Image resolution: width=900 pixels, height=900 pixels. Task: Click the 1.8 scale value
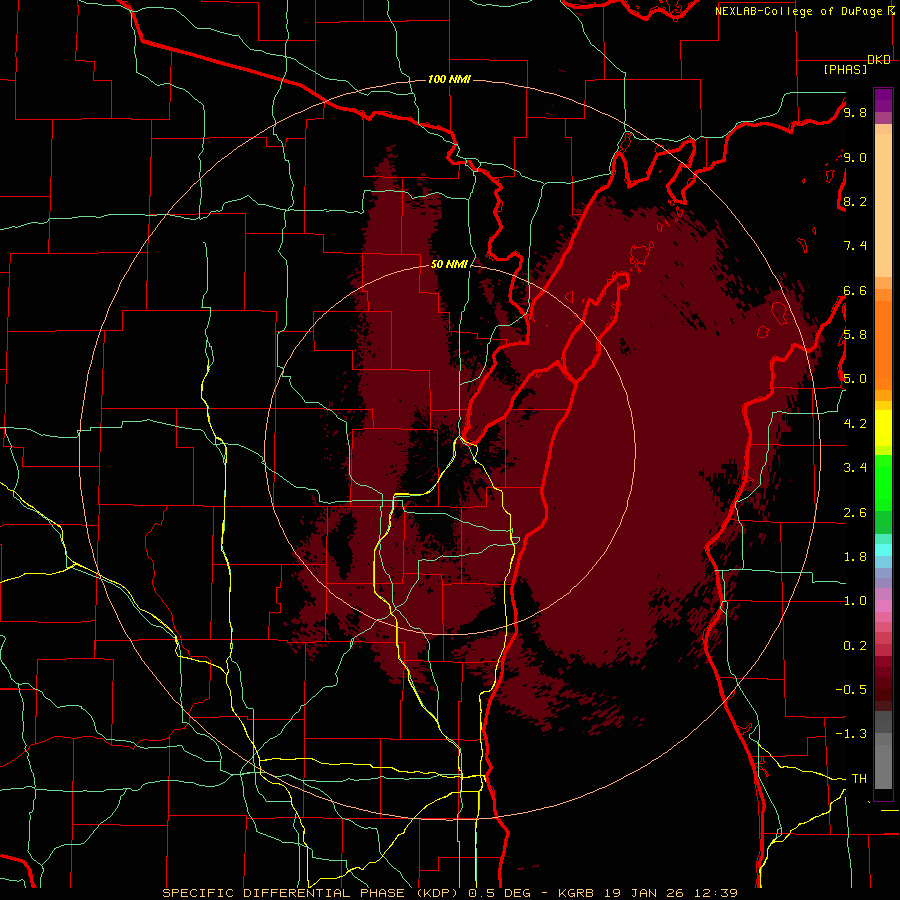855,557
